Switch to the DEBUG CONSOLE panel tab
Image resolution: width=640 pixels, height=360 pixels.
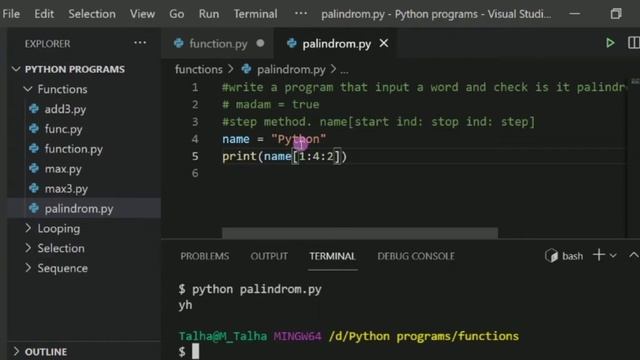[x=416, y=256]
